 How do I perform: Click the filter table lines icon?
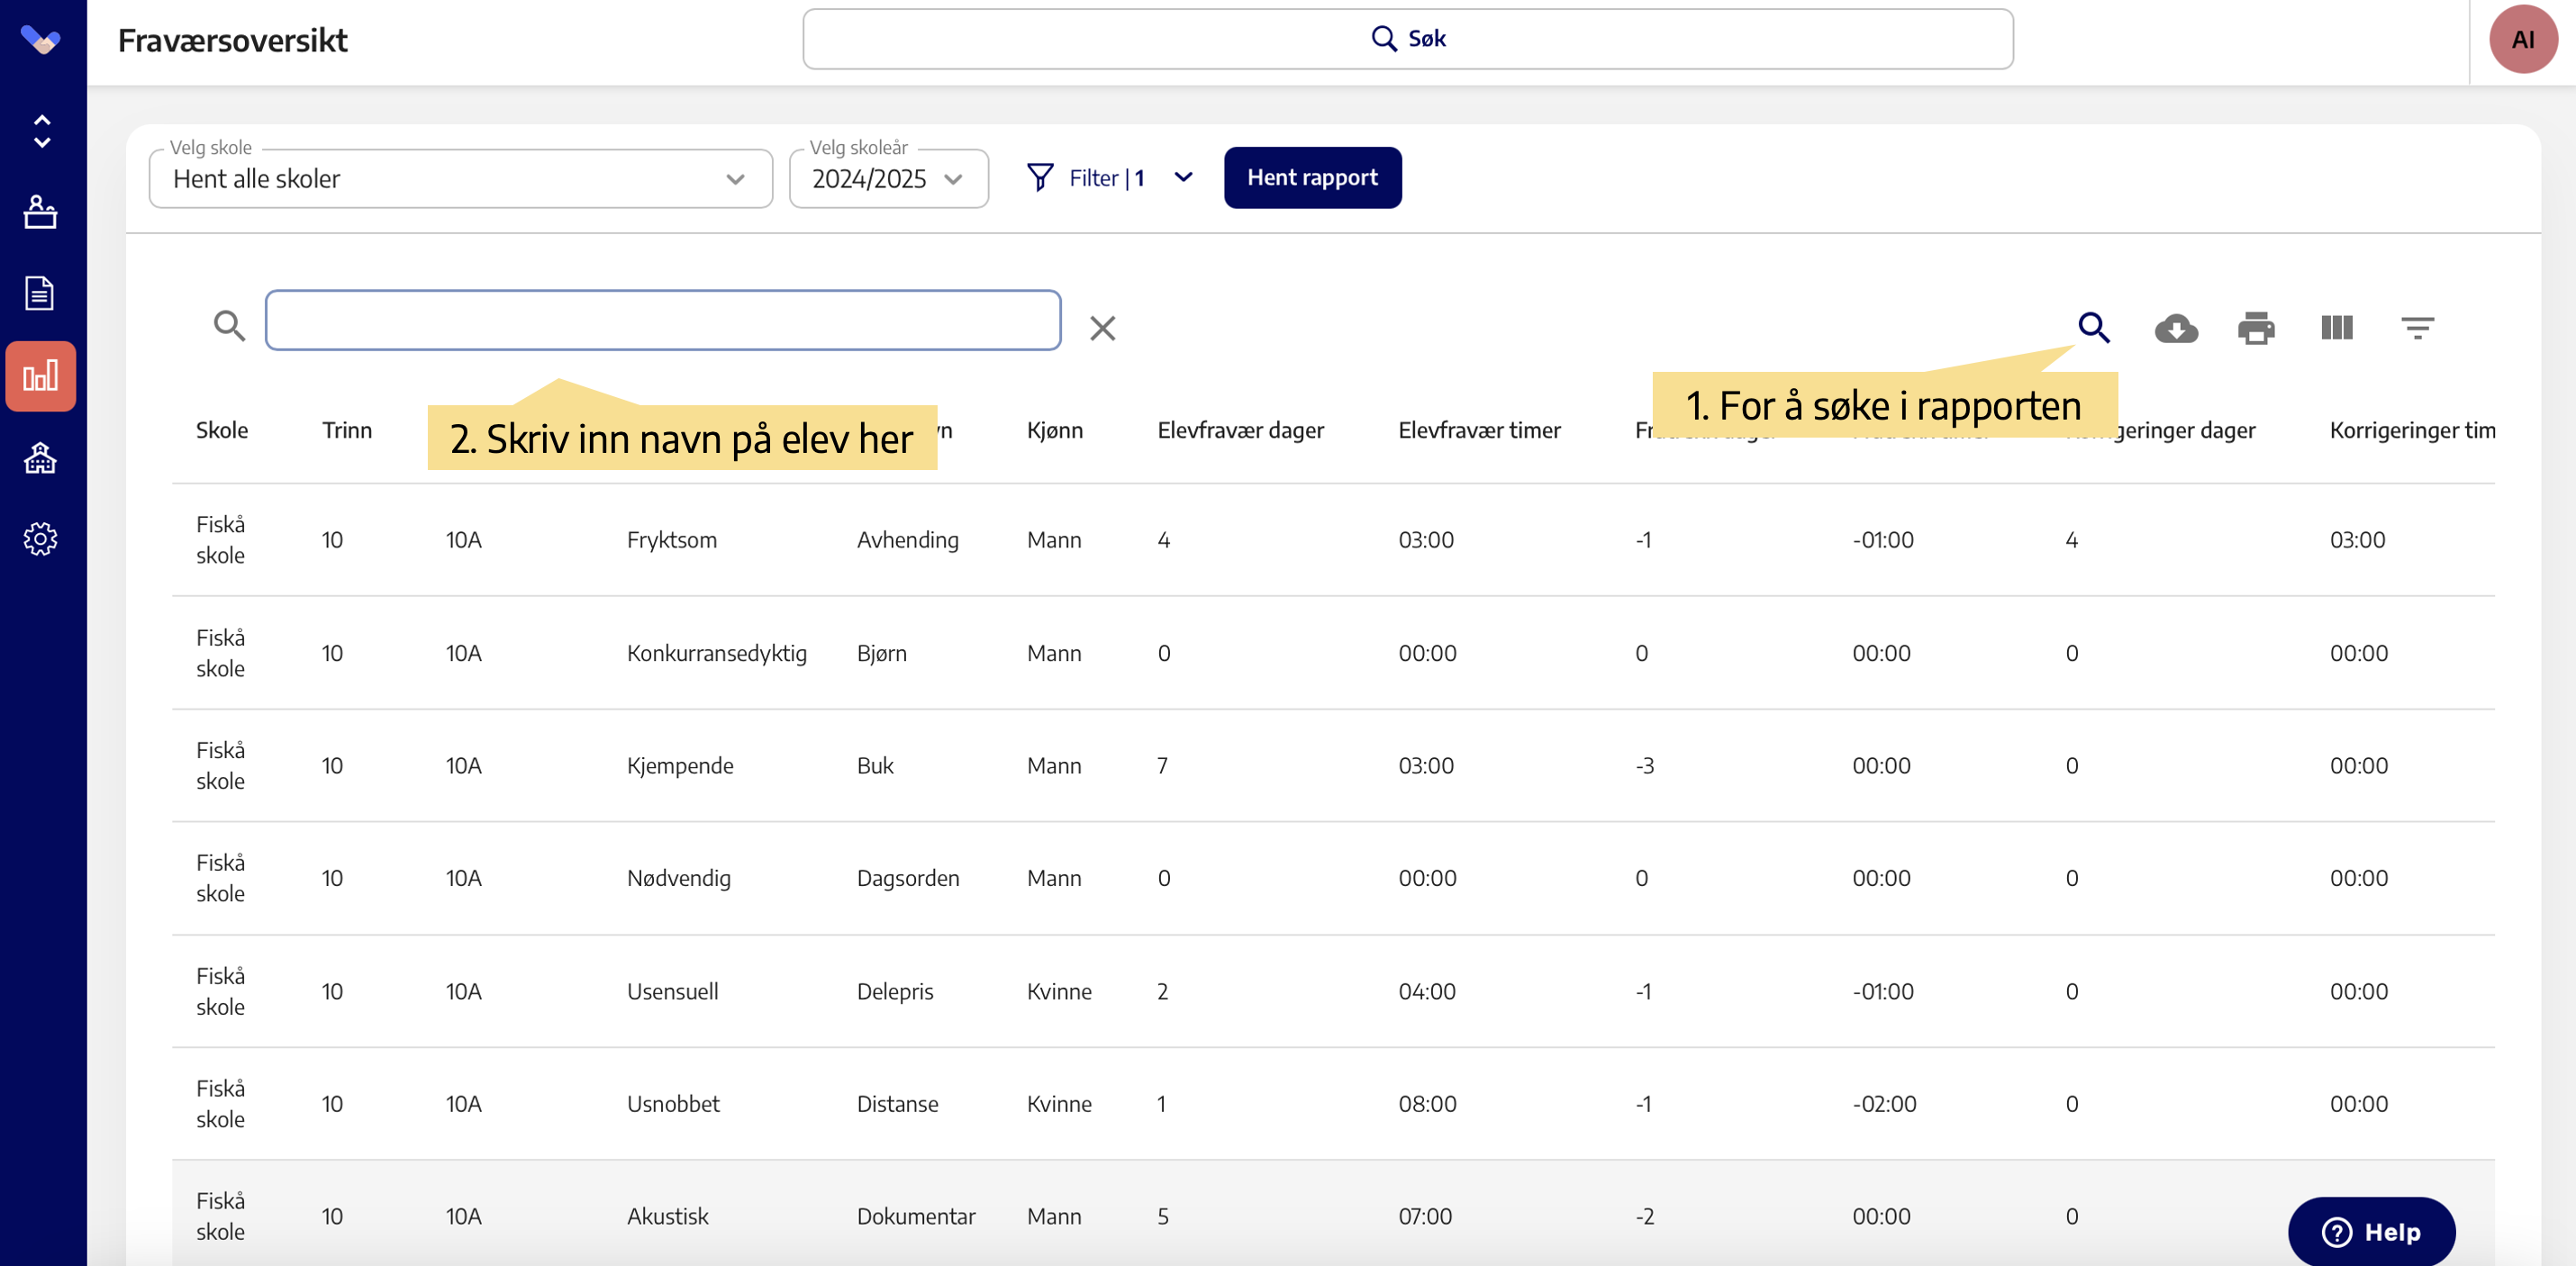[2417, 328]
